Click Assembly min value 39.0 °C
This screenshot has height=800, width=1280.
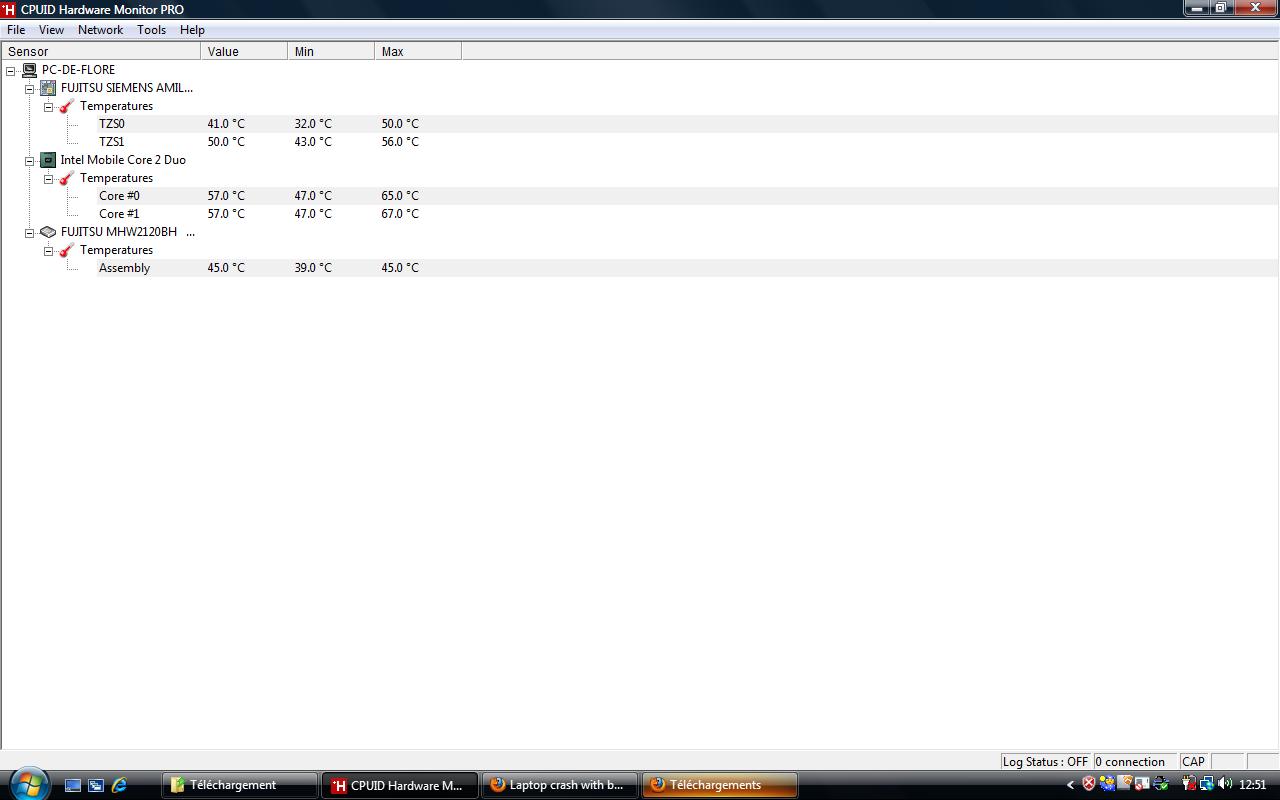coord(313,268)
